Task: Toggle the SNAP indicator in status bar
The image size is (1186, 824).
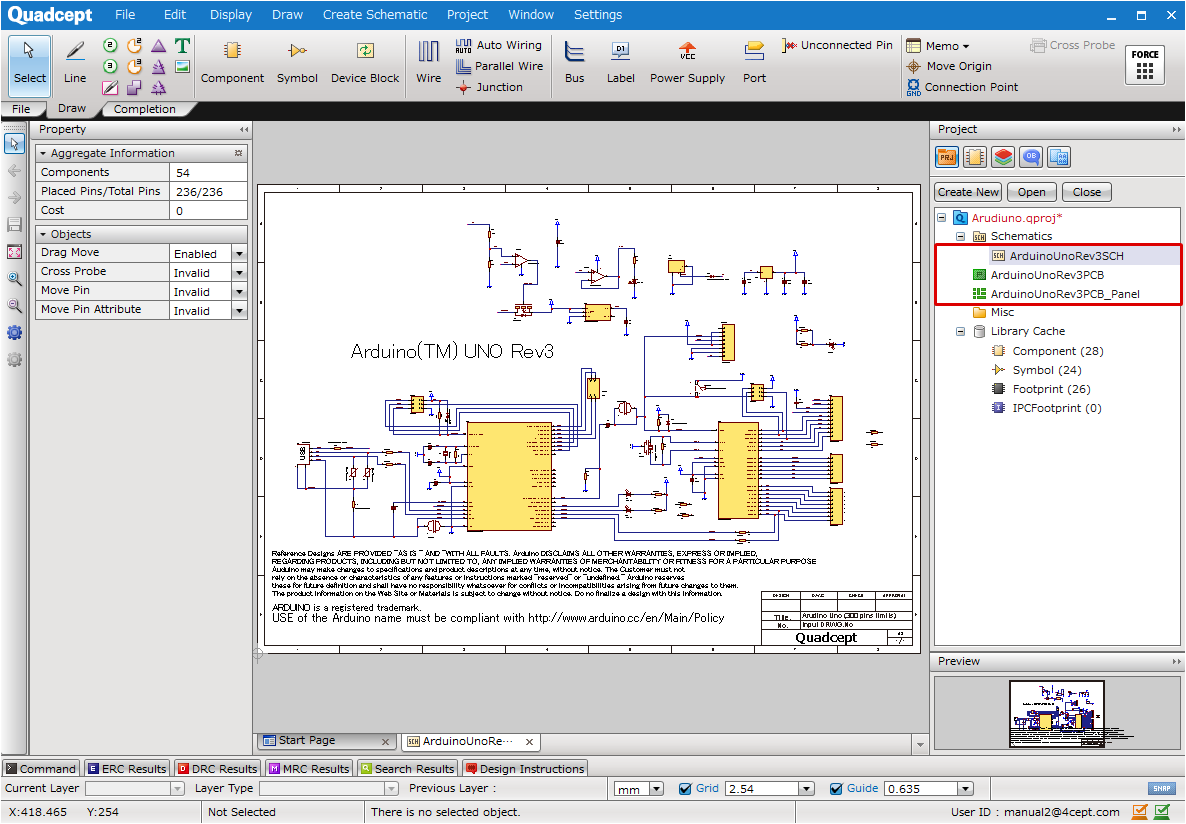Action: tap(1161, 789)
